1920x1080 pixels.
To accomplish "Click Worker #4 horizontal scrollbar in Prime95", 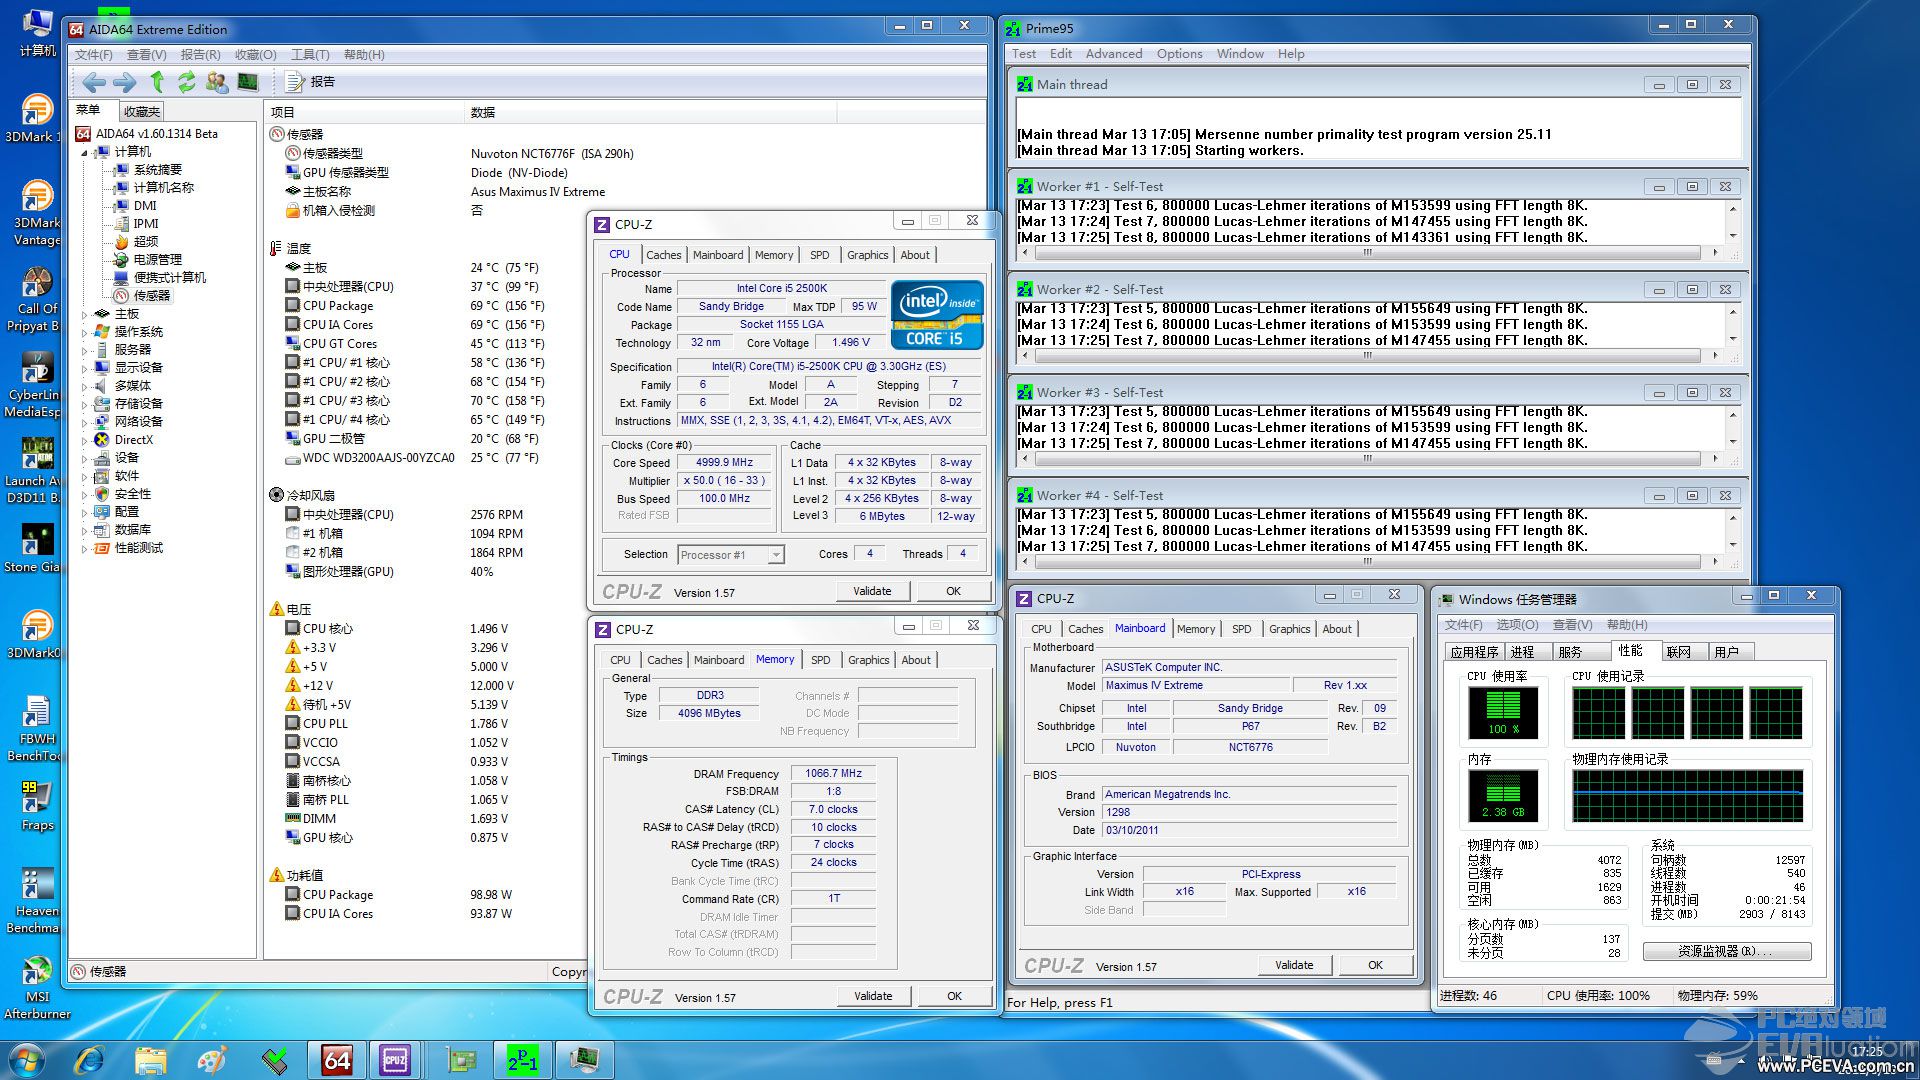I will click(1366, 562).
